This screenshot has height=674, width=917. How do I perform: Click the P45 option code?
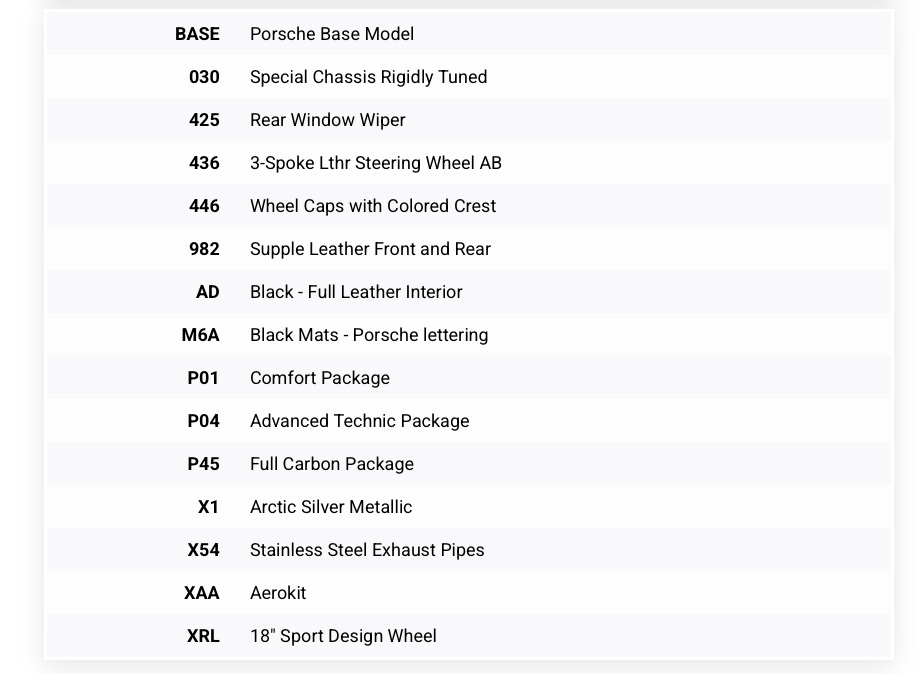203,464
